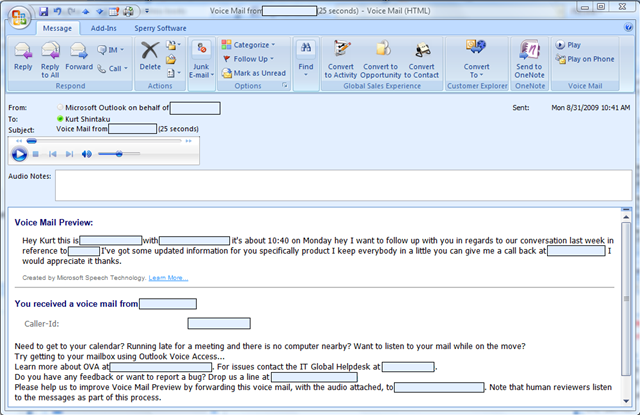Click the Office orb button
The image size is (640, 415).
click(16, 18)
